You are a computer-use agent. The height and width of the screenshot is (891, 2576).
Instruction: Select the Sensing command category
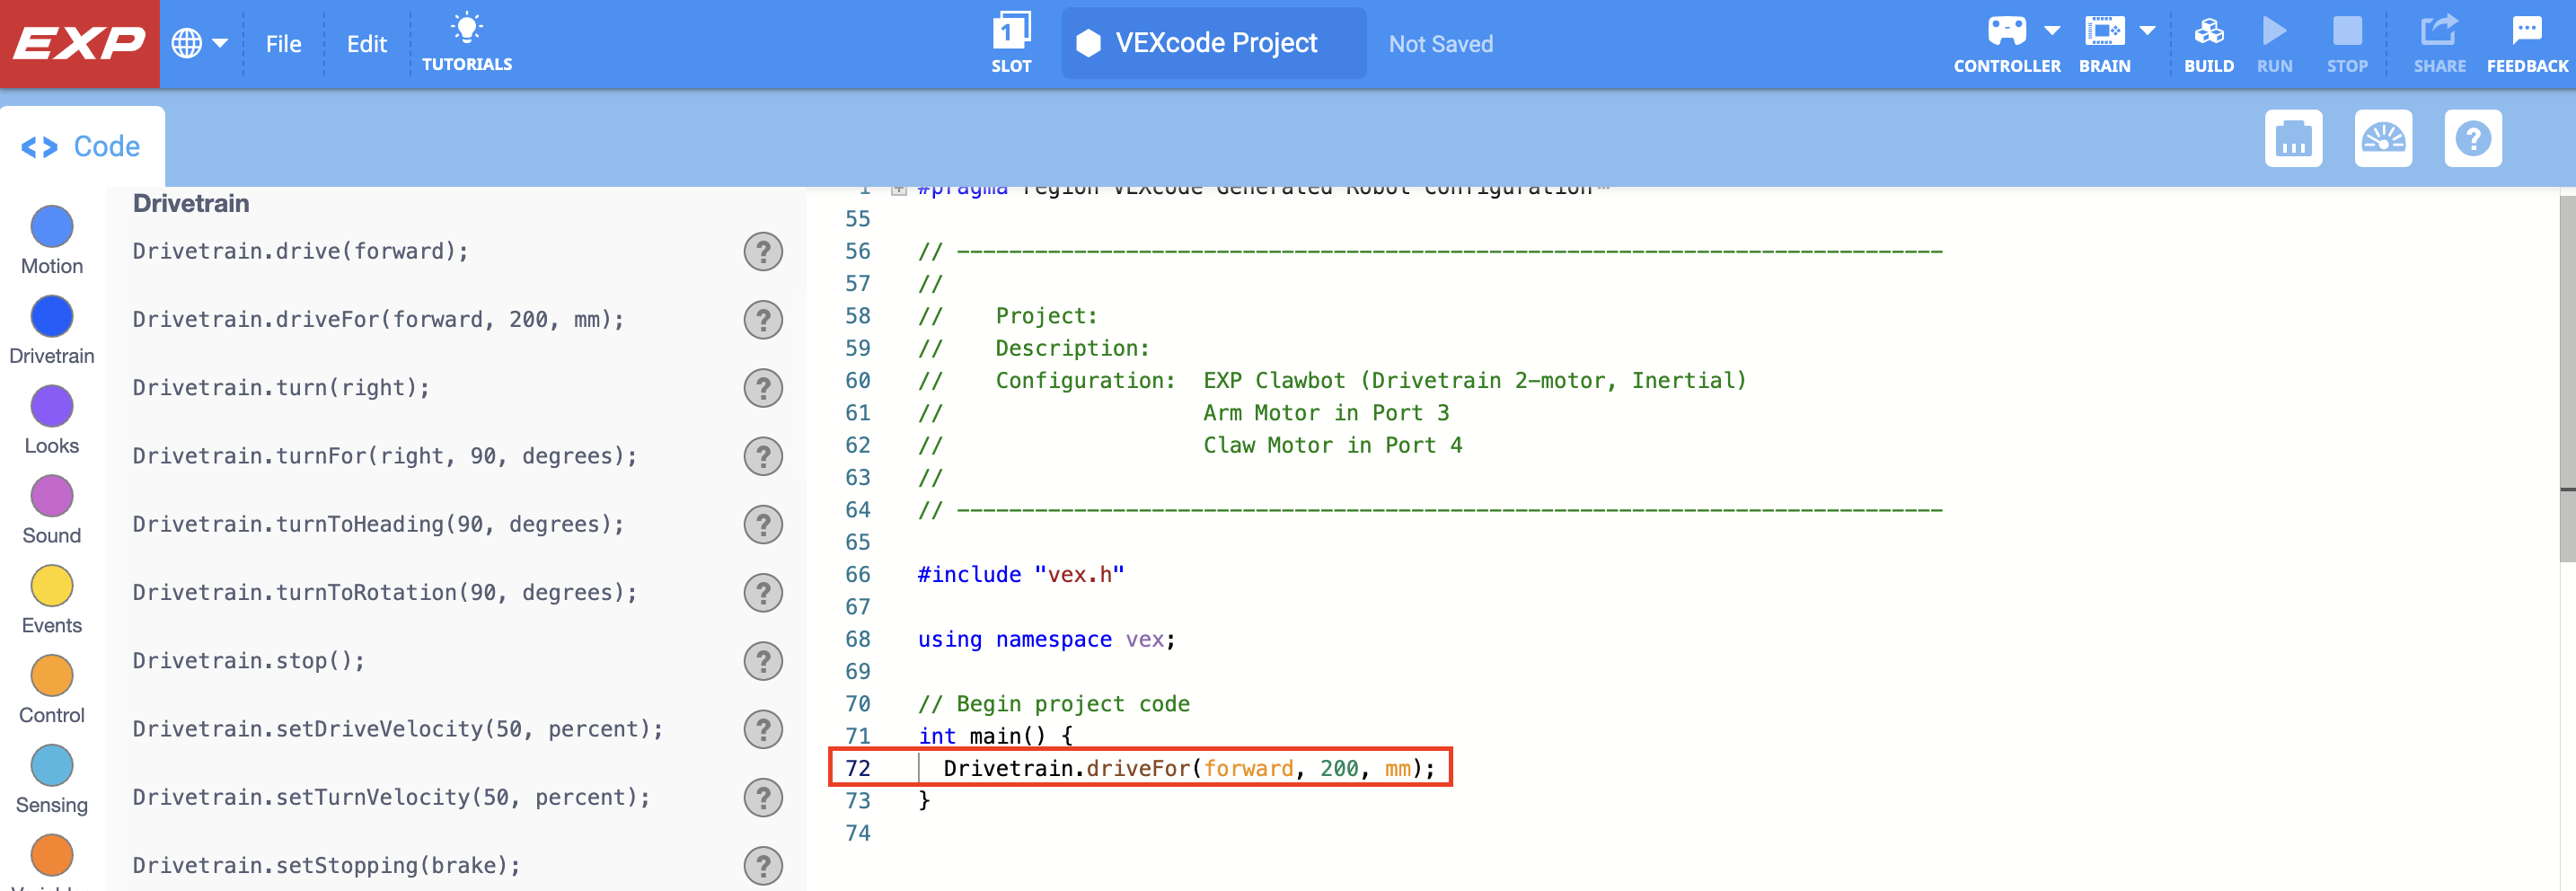[51, 766]
